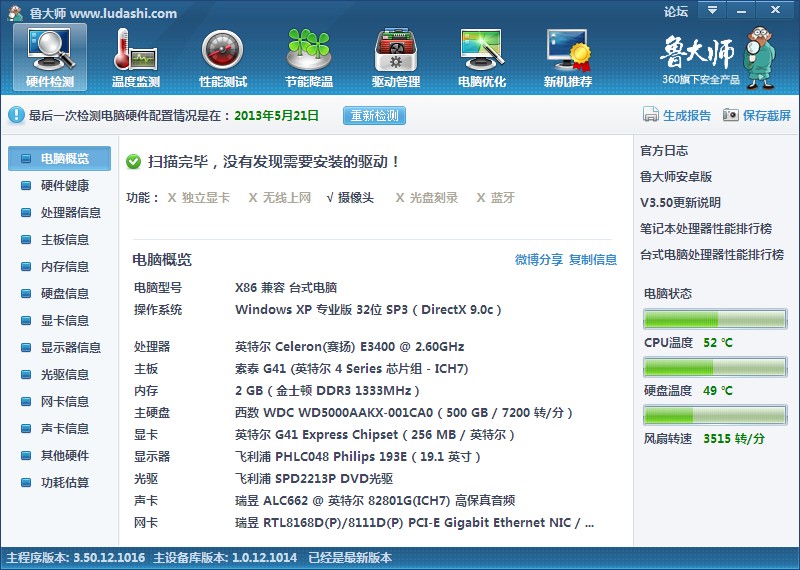The width and height of the screenshot is (800, 570).
Task: Open the V3.50更新说明 link
Action: point(681,203)
